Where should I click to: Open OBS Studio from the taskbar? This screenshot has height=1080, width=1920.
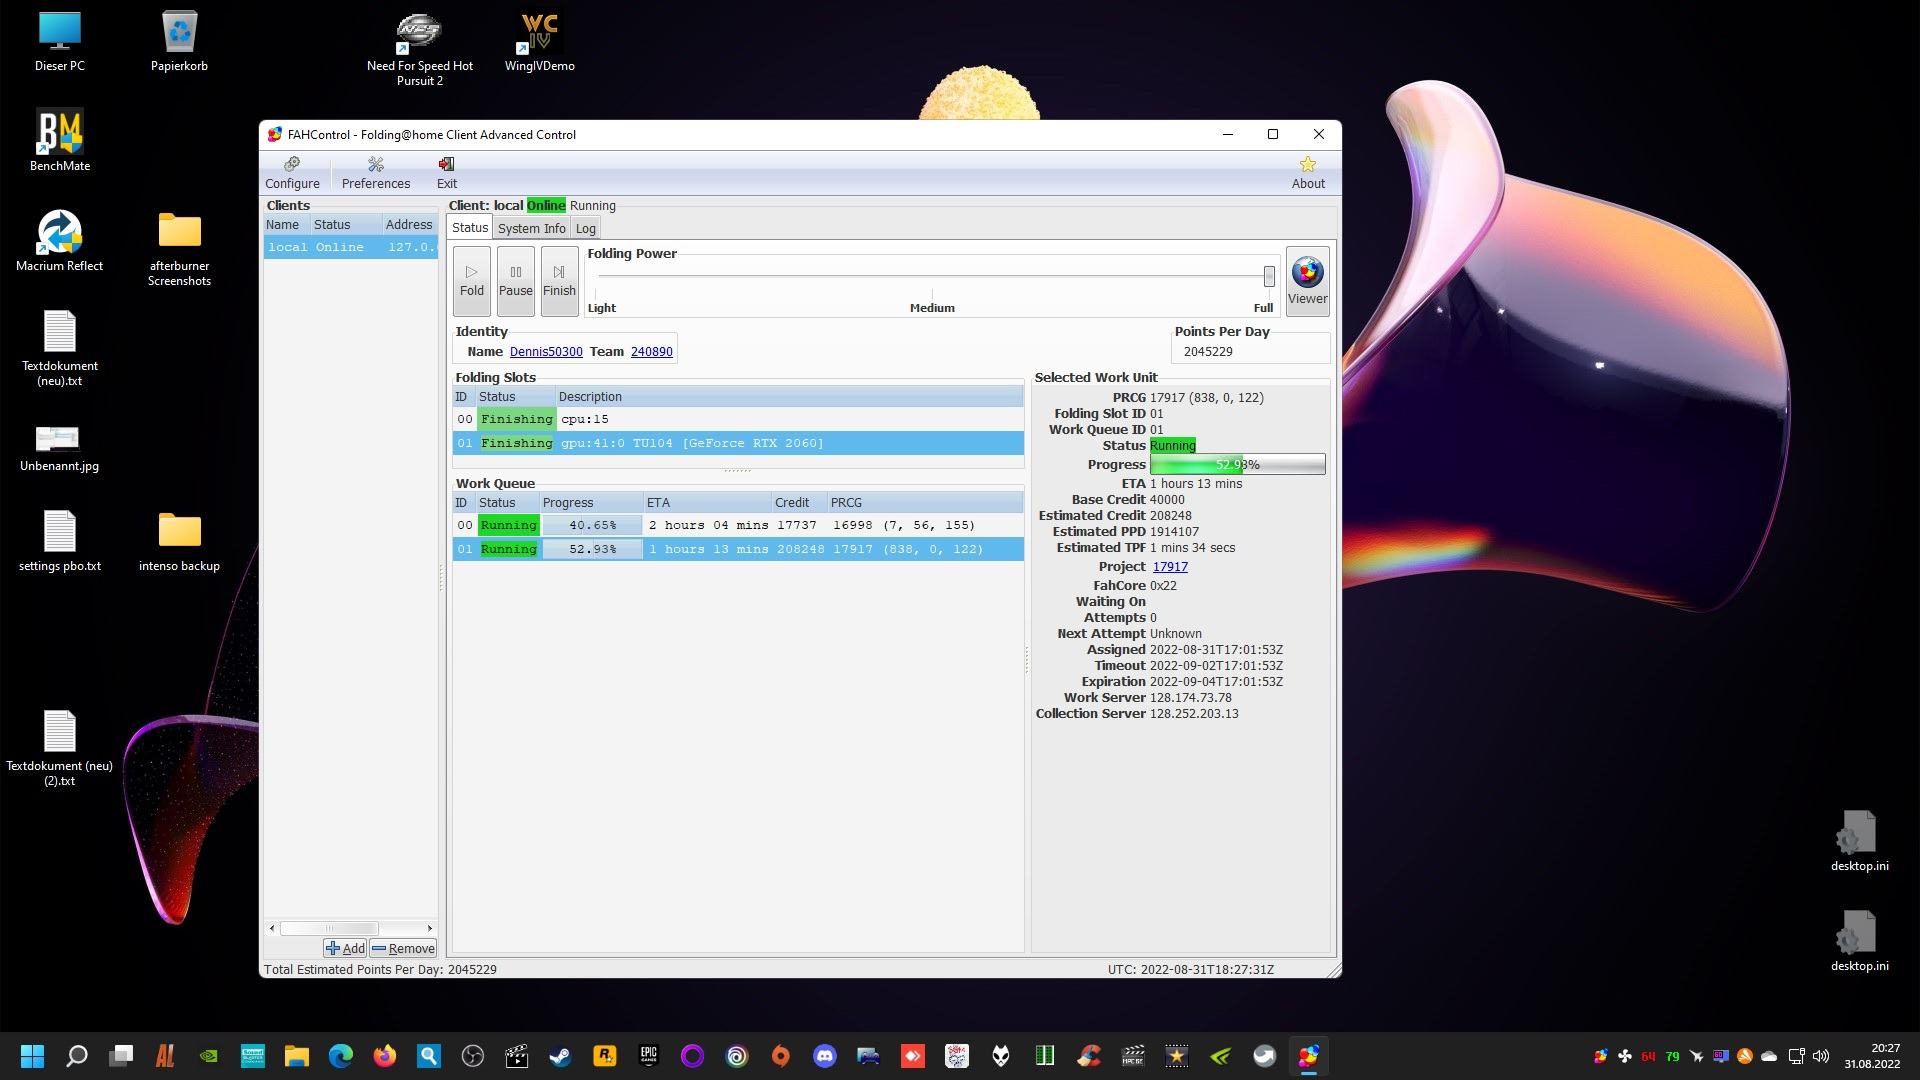473,1056
